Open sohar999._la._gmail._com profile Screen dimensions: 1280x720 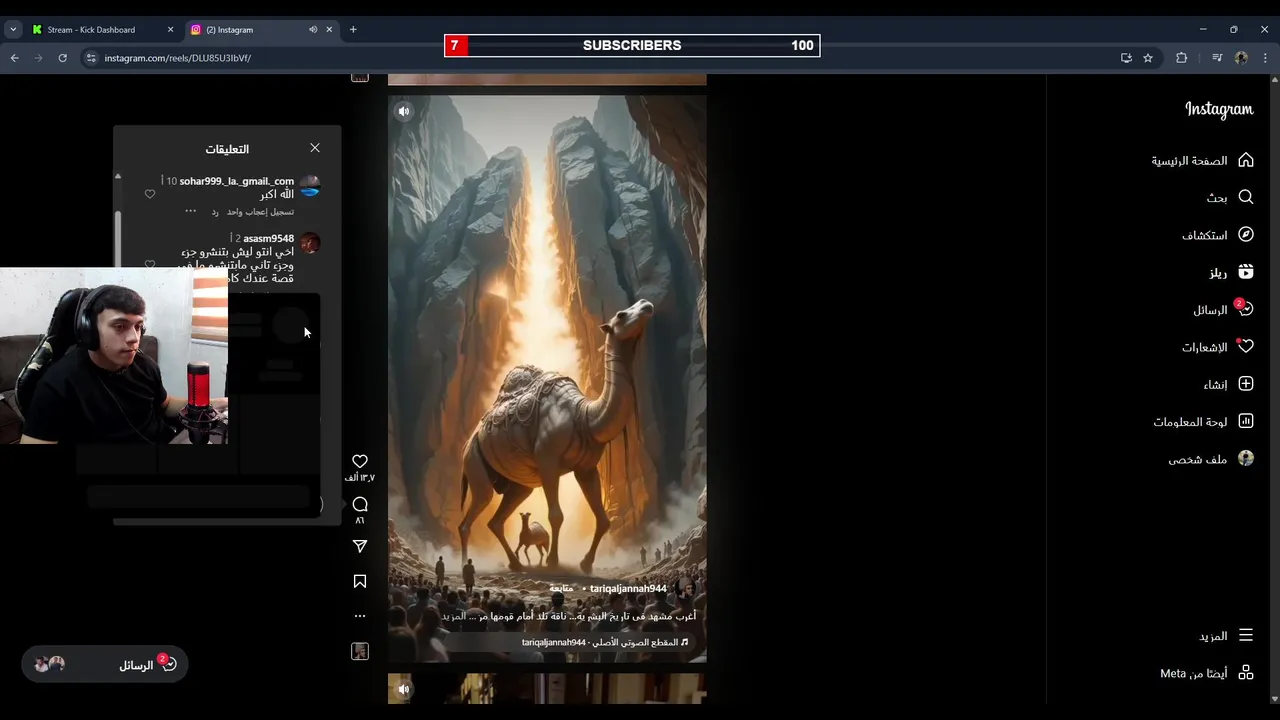236,181
